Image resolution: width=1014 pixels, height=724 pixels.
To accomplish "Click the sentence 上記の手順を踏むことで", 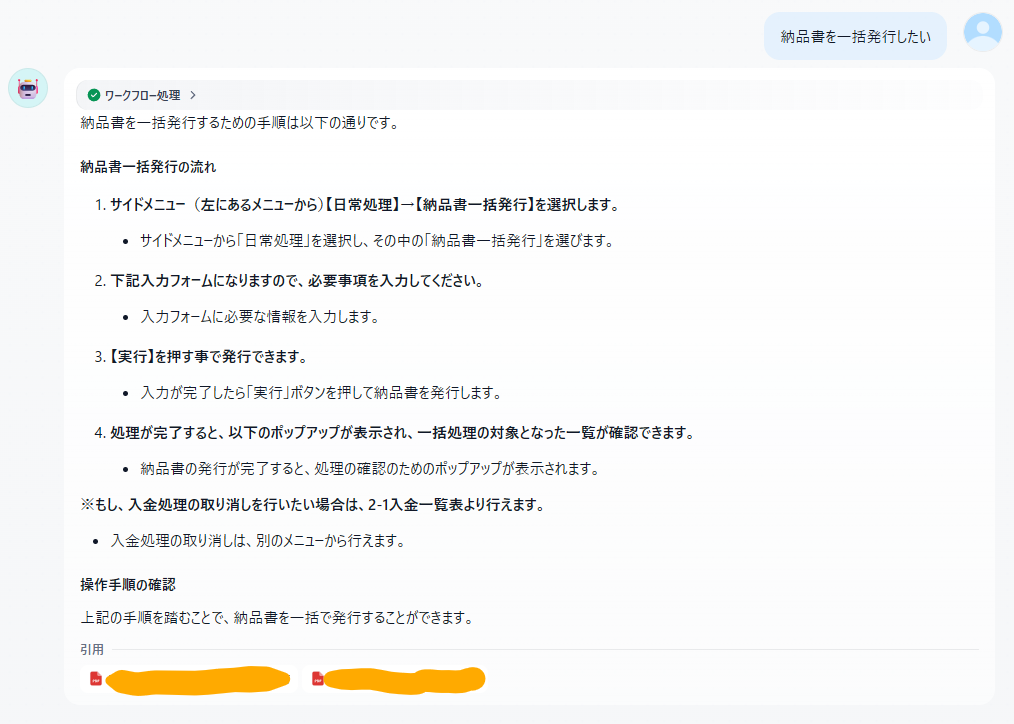I will (x=277, y=617).
